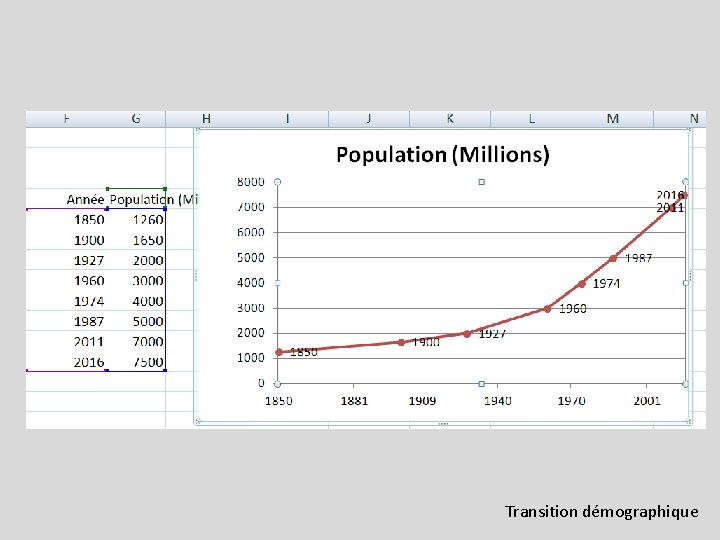Select the population cell 1260

click(136, 219)
